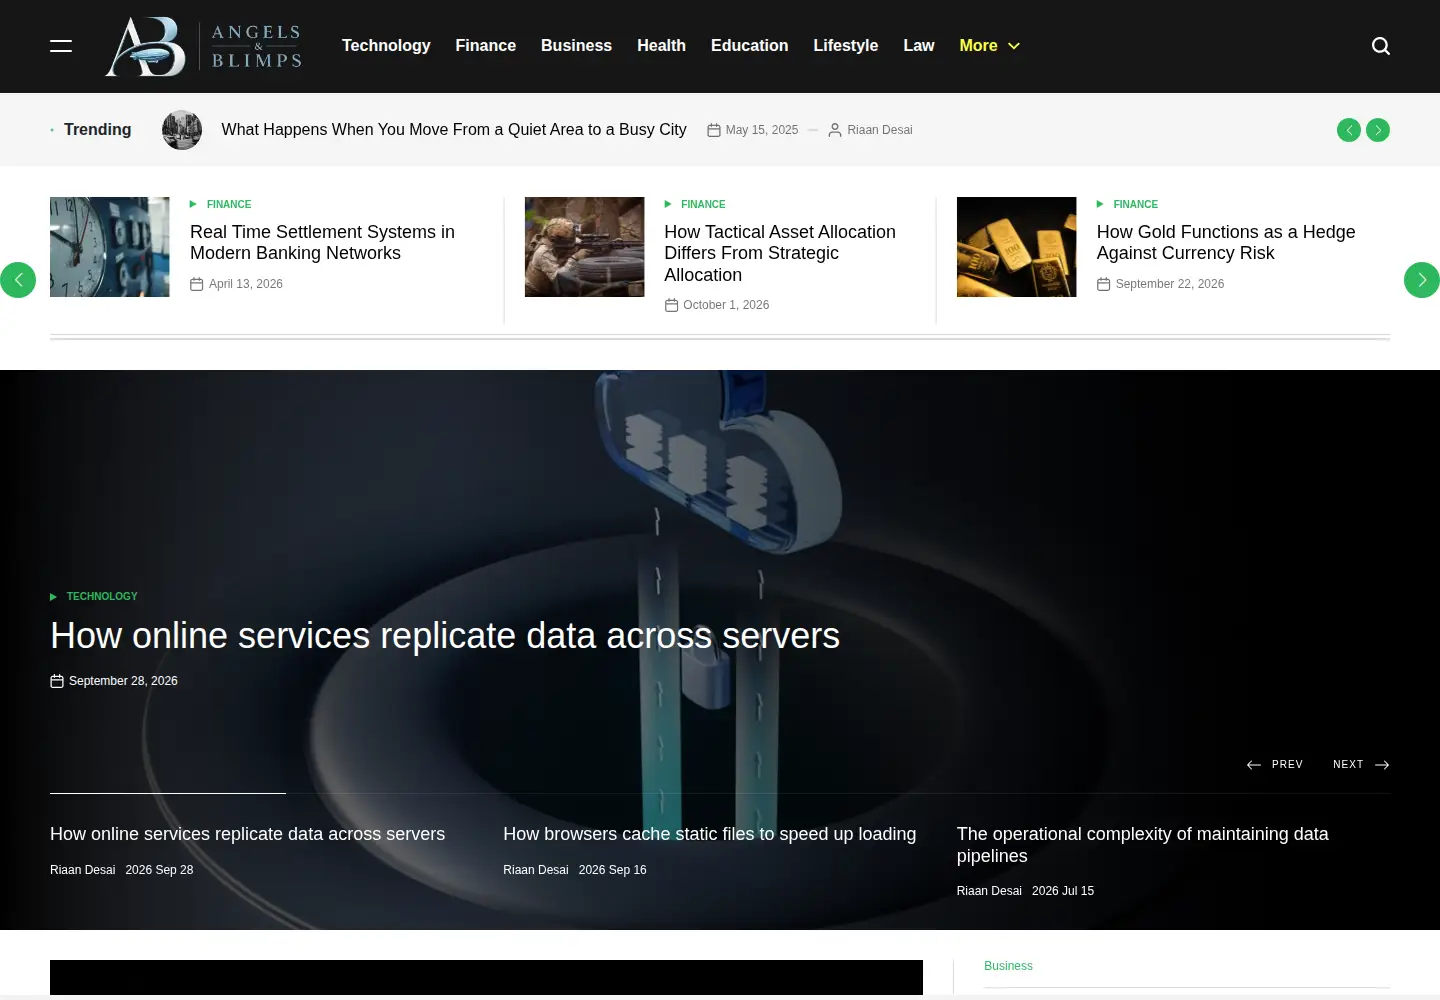The width and height of the screenshot is (1440, 1000).
Task: Open the Technology menu item
Action: (386, 46)
